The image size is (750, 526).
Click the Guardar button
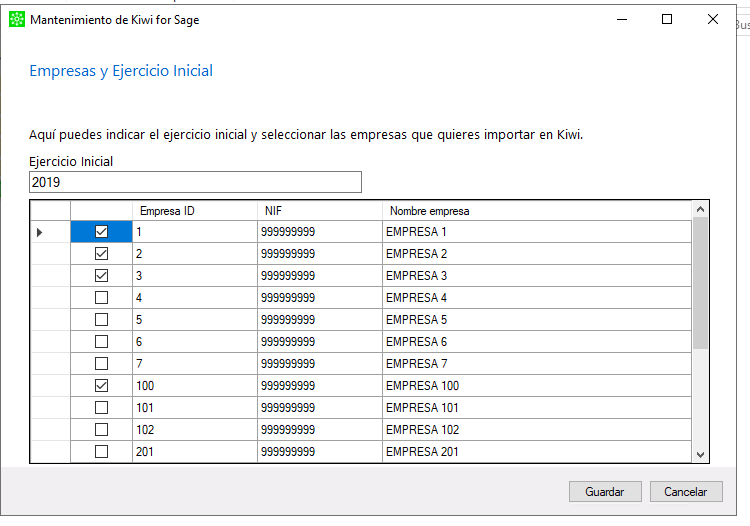(x=605, y=492)
